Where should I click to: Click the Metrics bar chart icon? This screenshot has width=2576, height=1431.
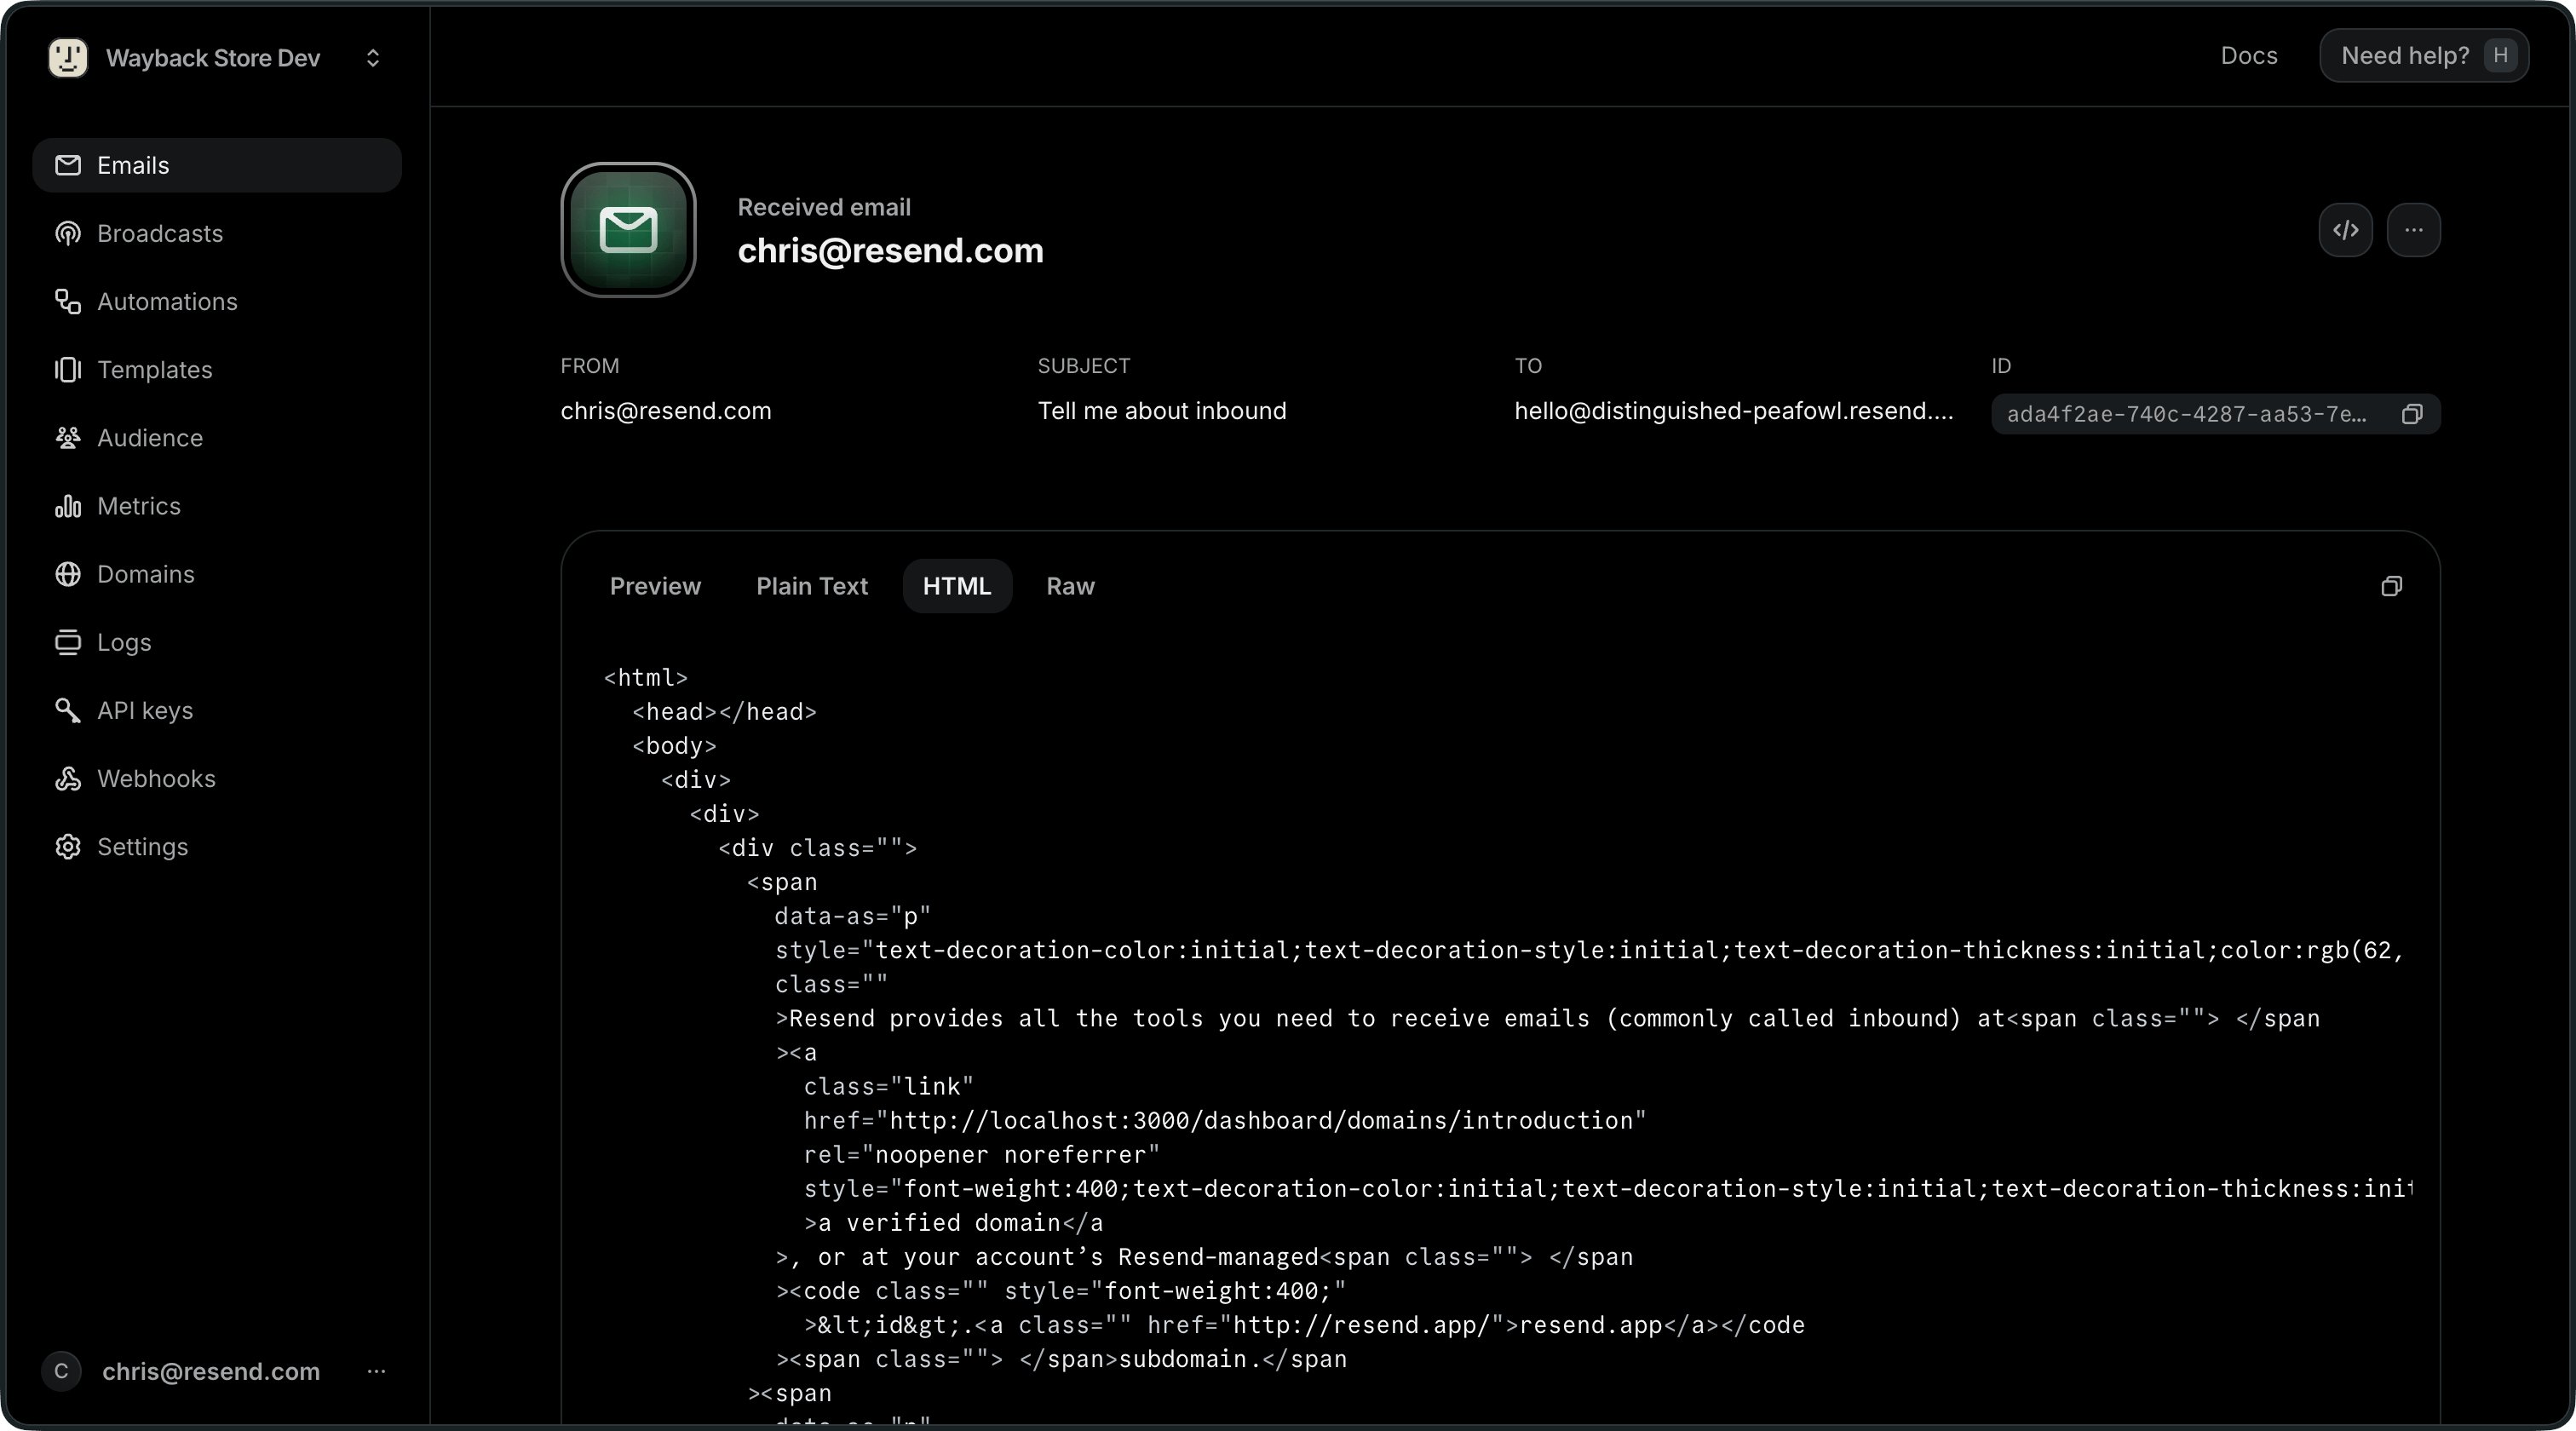(68, 506)
